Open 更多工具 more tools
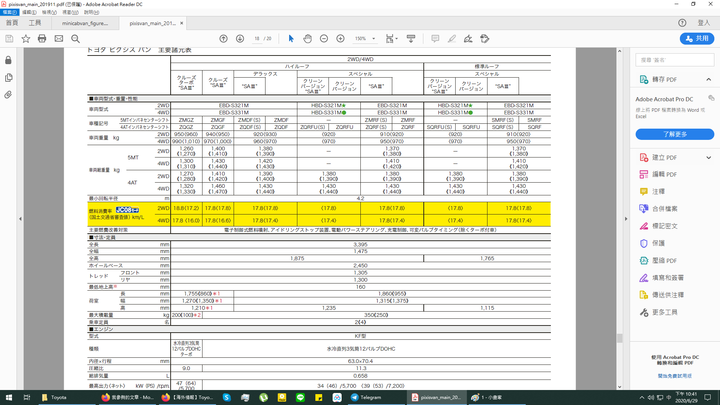 658,312
